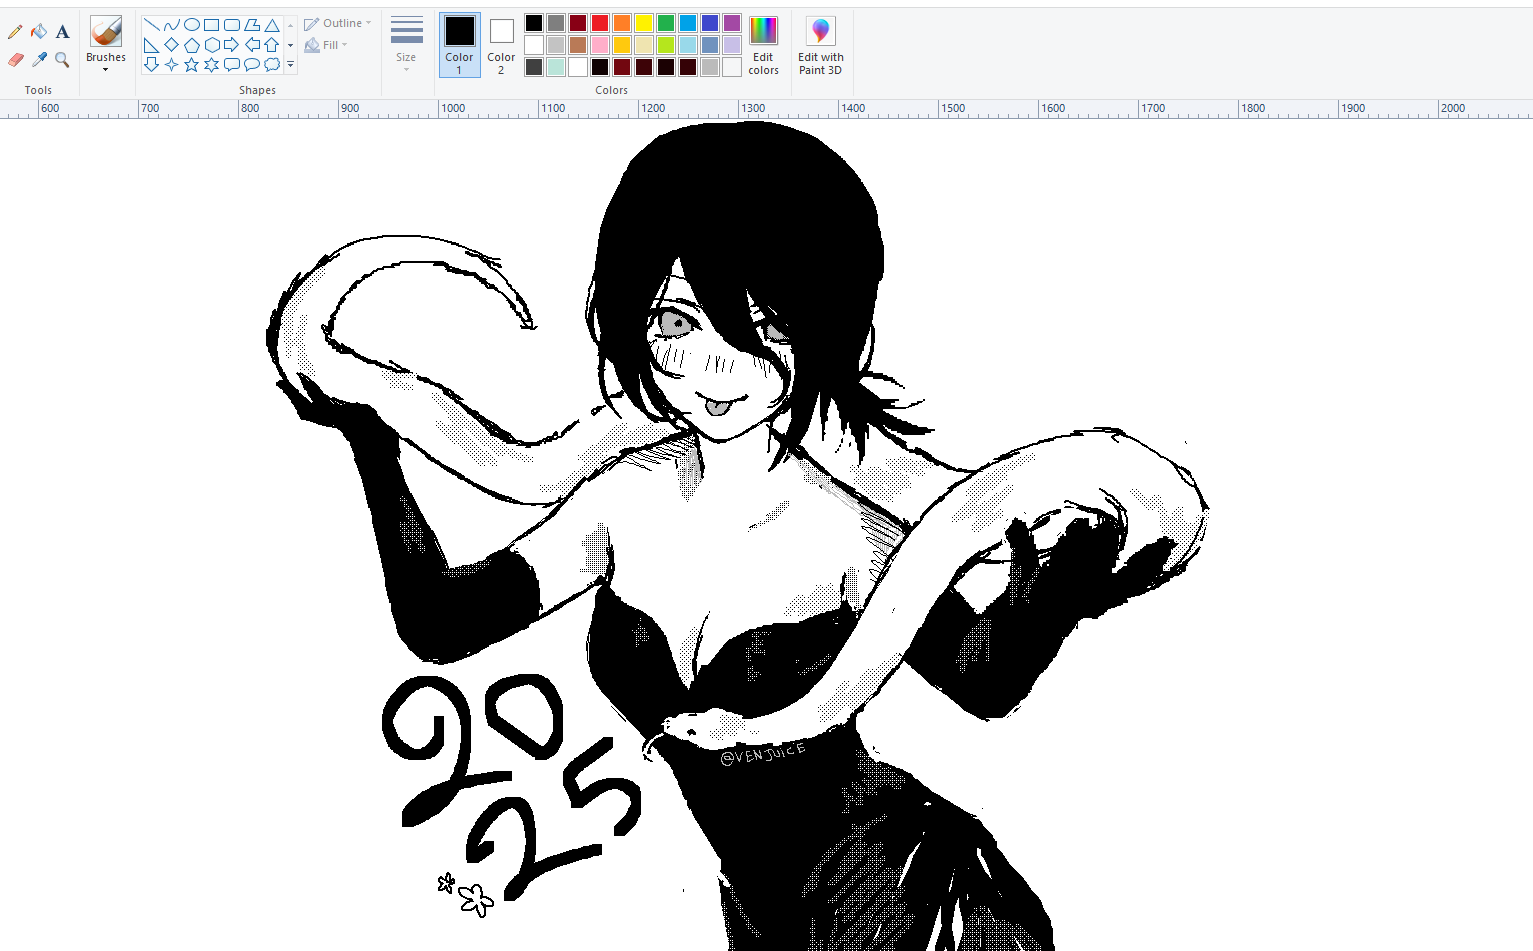Pick the indigo palette swatch
1533x951 pixels.
click(x=710, y=23)
